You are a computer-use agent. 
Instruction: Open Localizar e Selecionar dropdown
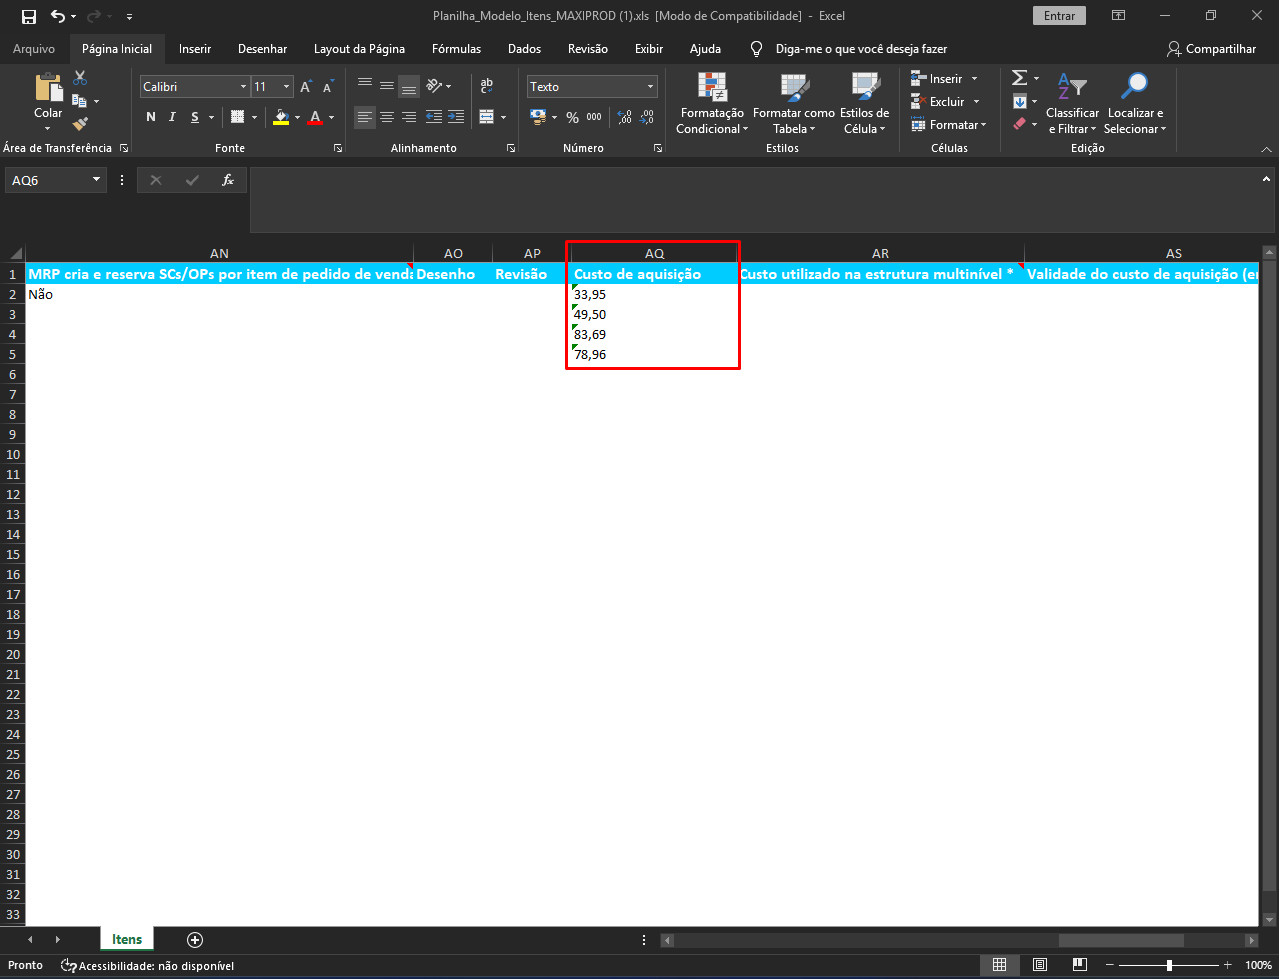point(1135,104)
